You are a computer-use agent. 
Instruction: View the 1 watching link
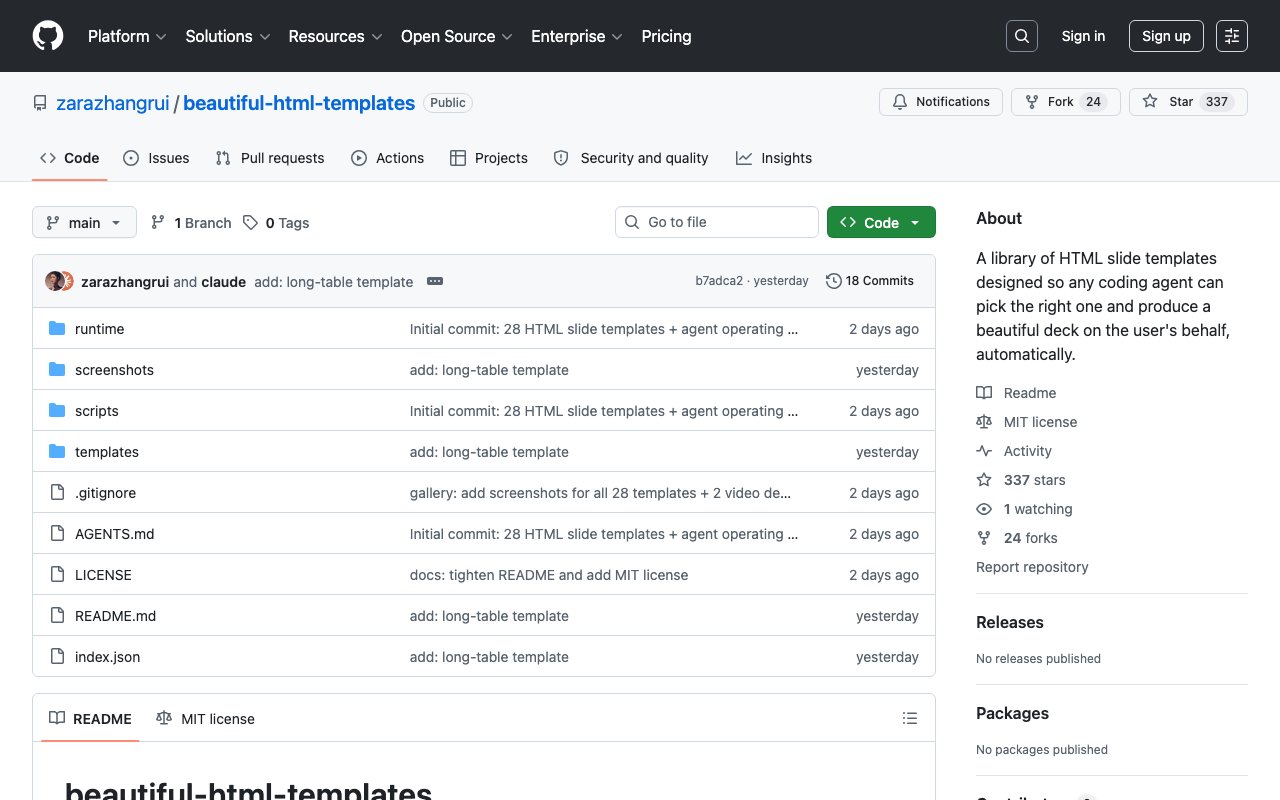tap(1024, 509)
